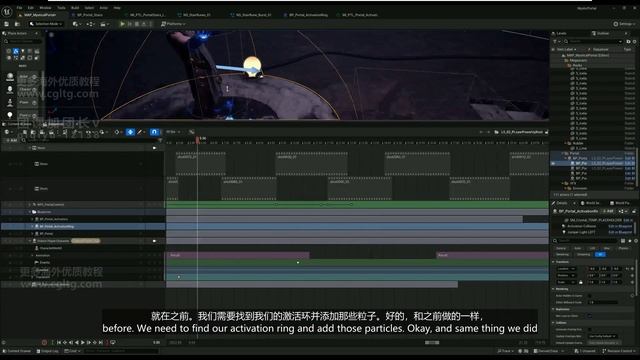Click the Sequencer save sequence icon

pos(25,132)
